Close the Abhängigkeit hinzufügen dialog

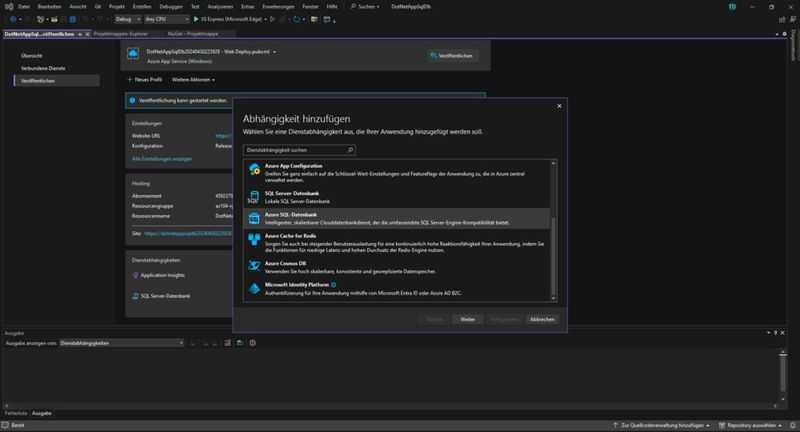(559, 106)
